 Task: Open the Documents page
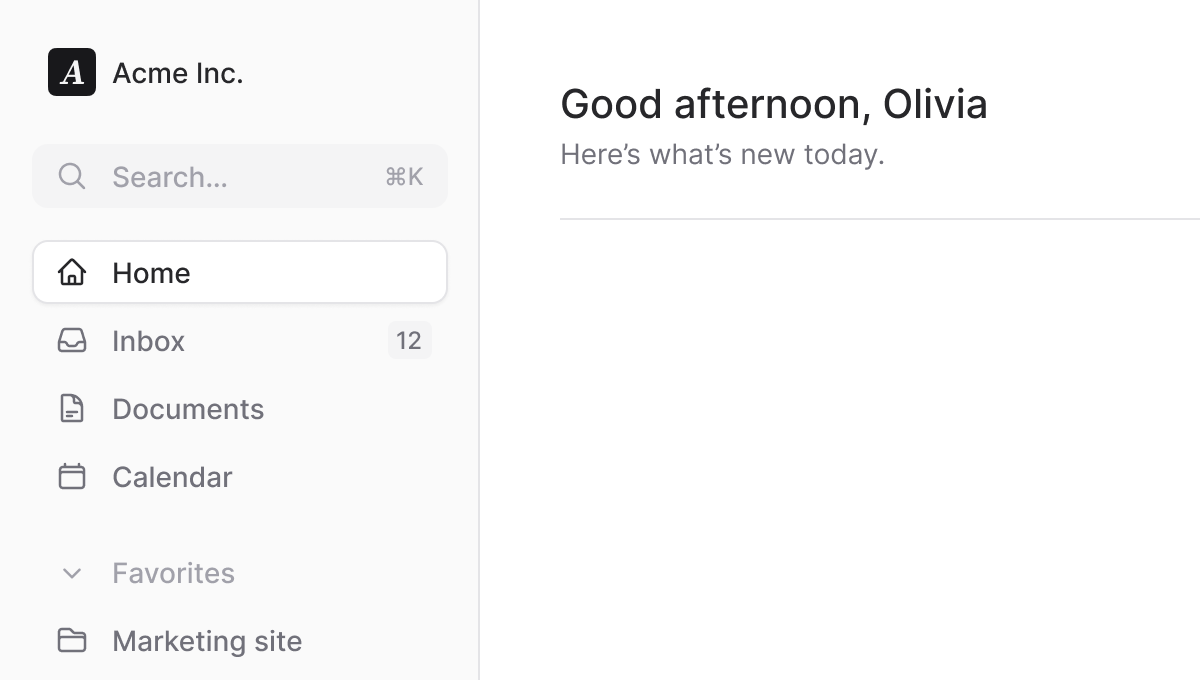pyautogui.click(x=188, y=409)
